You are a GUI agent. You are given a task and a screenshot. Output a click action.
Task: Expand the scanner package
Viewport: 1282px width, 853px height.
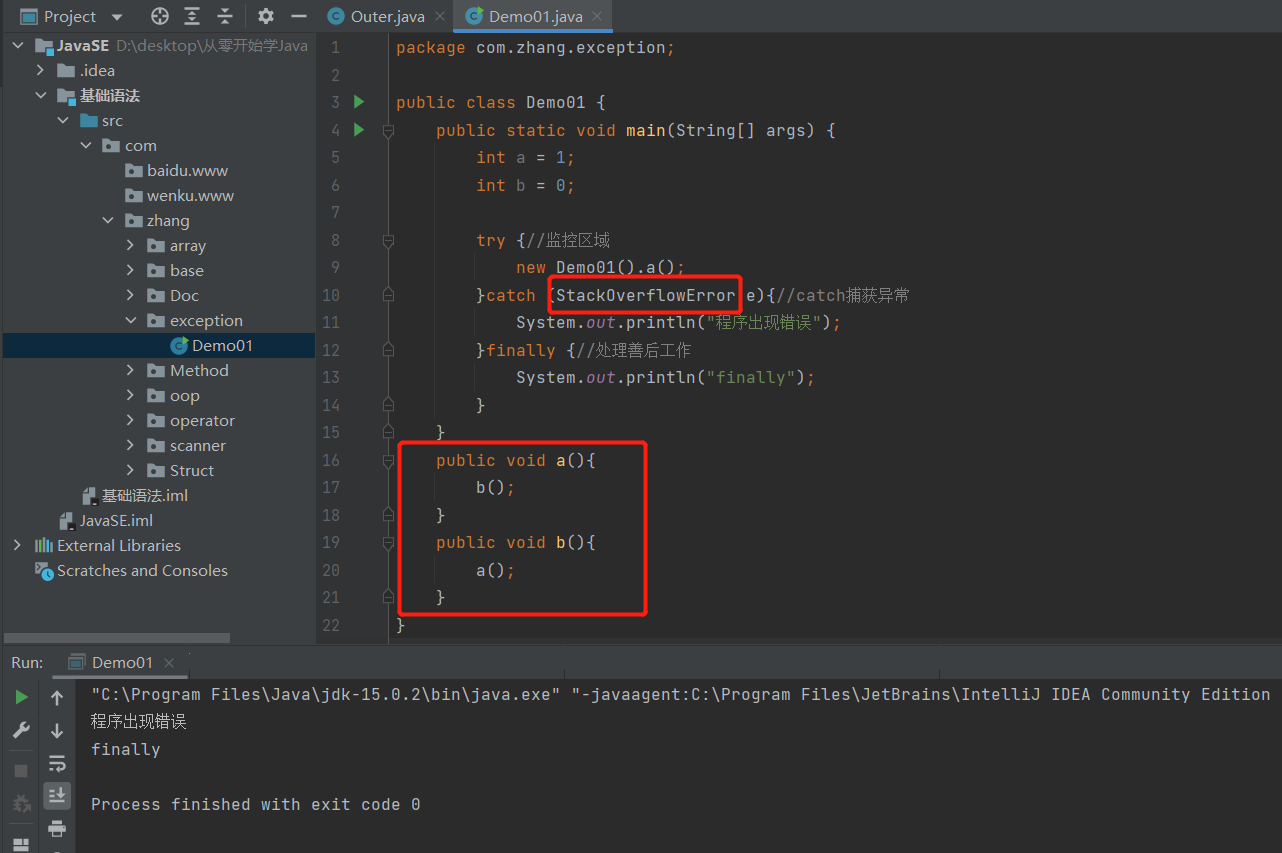click(130, 446)
